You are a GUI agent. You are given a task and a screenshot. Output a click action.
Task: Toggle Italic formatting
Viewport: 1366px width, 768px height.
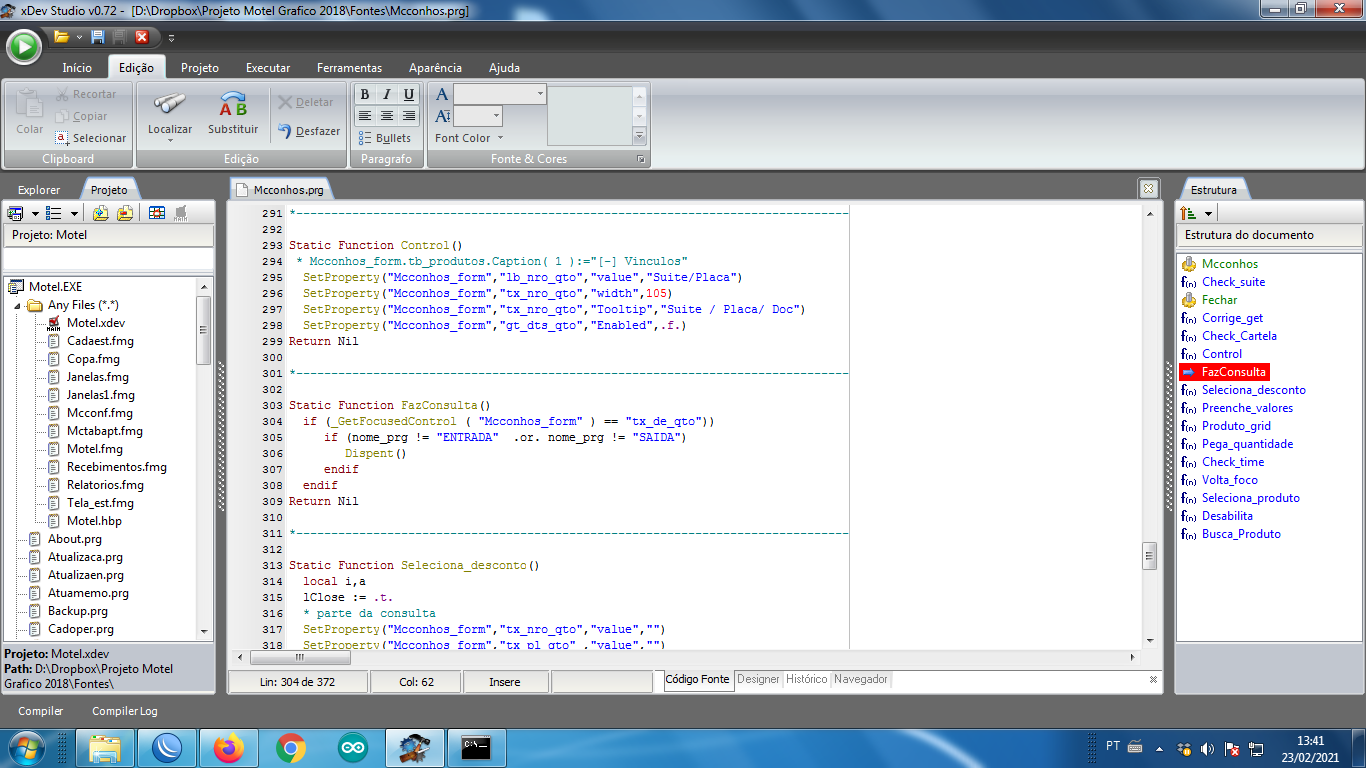pos(387,95)
